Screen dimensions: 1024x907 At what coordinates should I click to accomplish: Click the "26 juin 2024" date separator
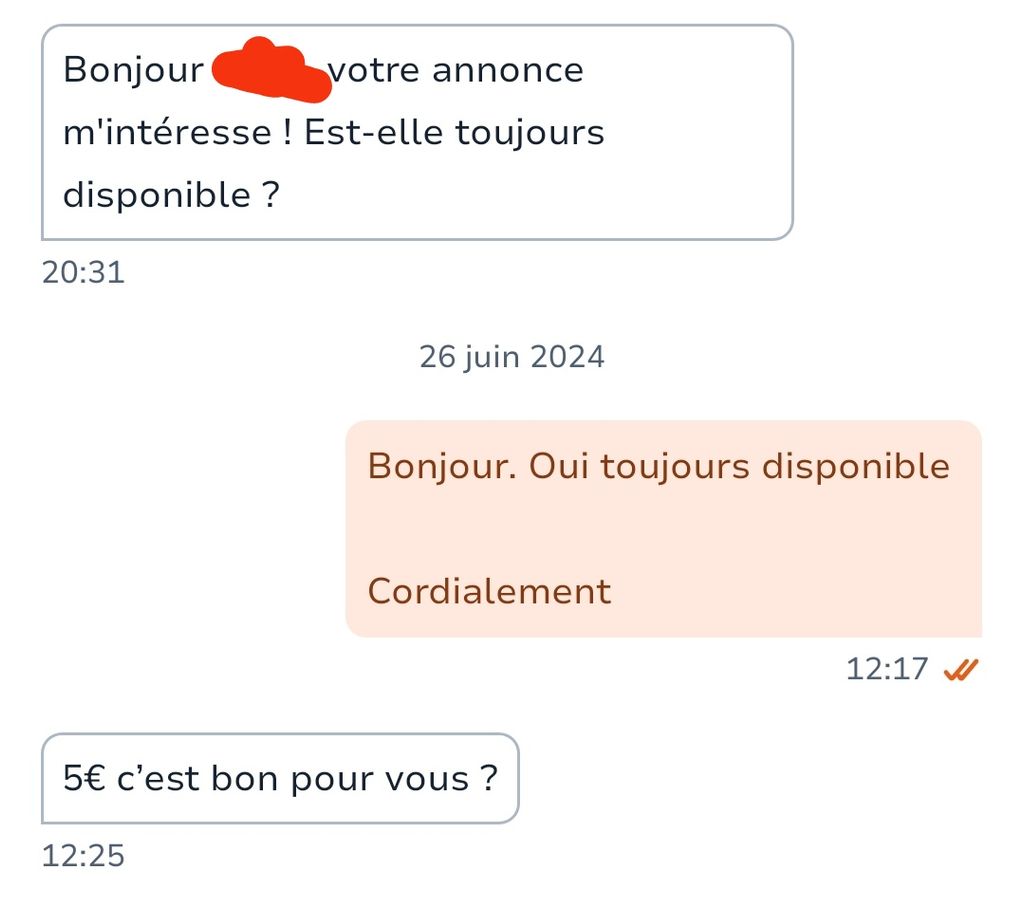(512, 357)
